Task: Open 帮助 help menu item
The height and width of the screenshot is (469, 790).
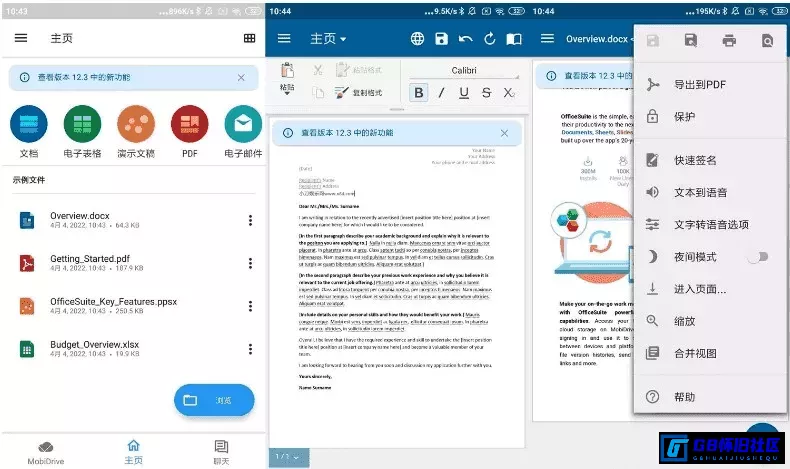Action: pos(710,397)
